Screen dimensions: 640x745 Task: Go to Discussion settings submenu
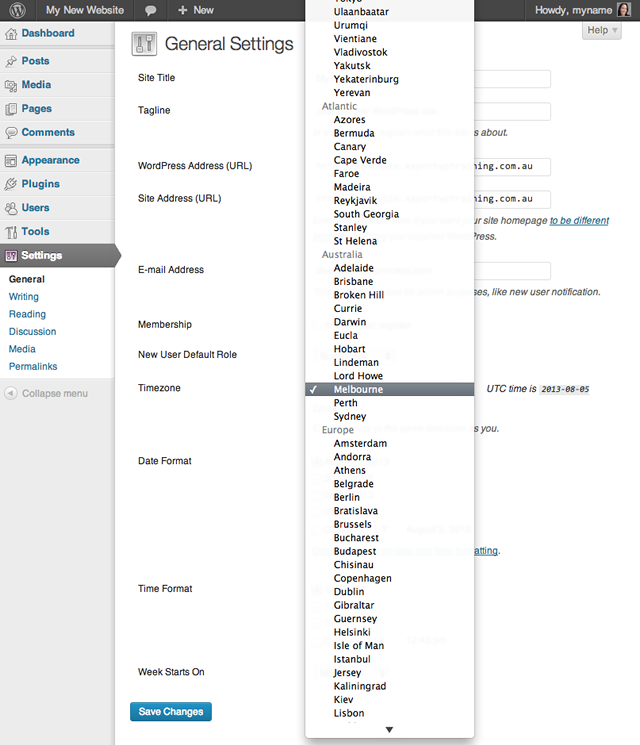coord(32,332)
